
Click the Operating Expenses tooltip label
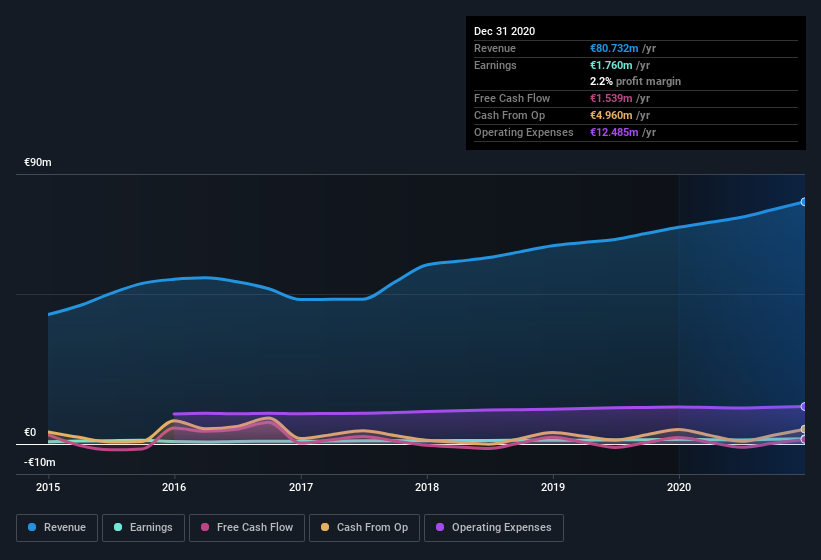(x=524, y=132)
